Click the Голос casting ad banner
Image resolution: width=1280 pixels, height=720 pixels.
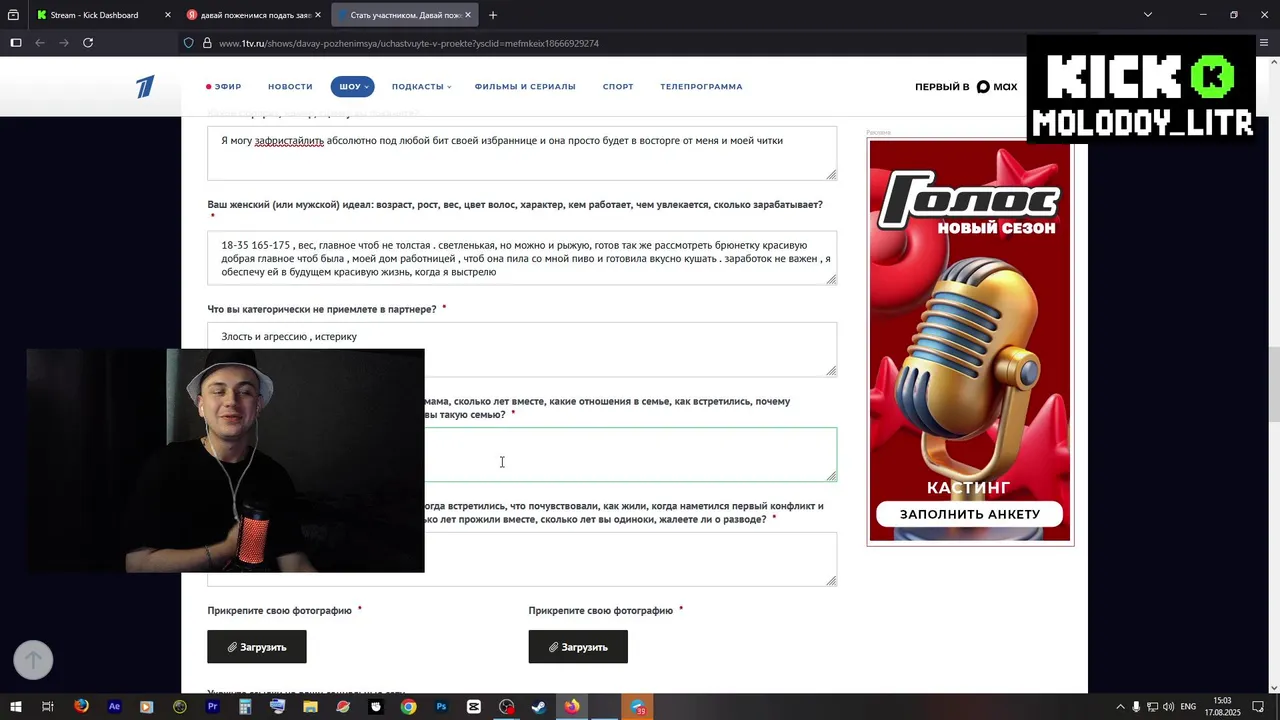970,341
